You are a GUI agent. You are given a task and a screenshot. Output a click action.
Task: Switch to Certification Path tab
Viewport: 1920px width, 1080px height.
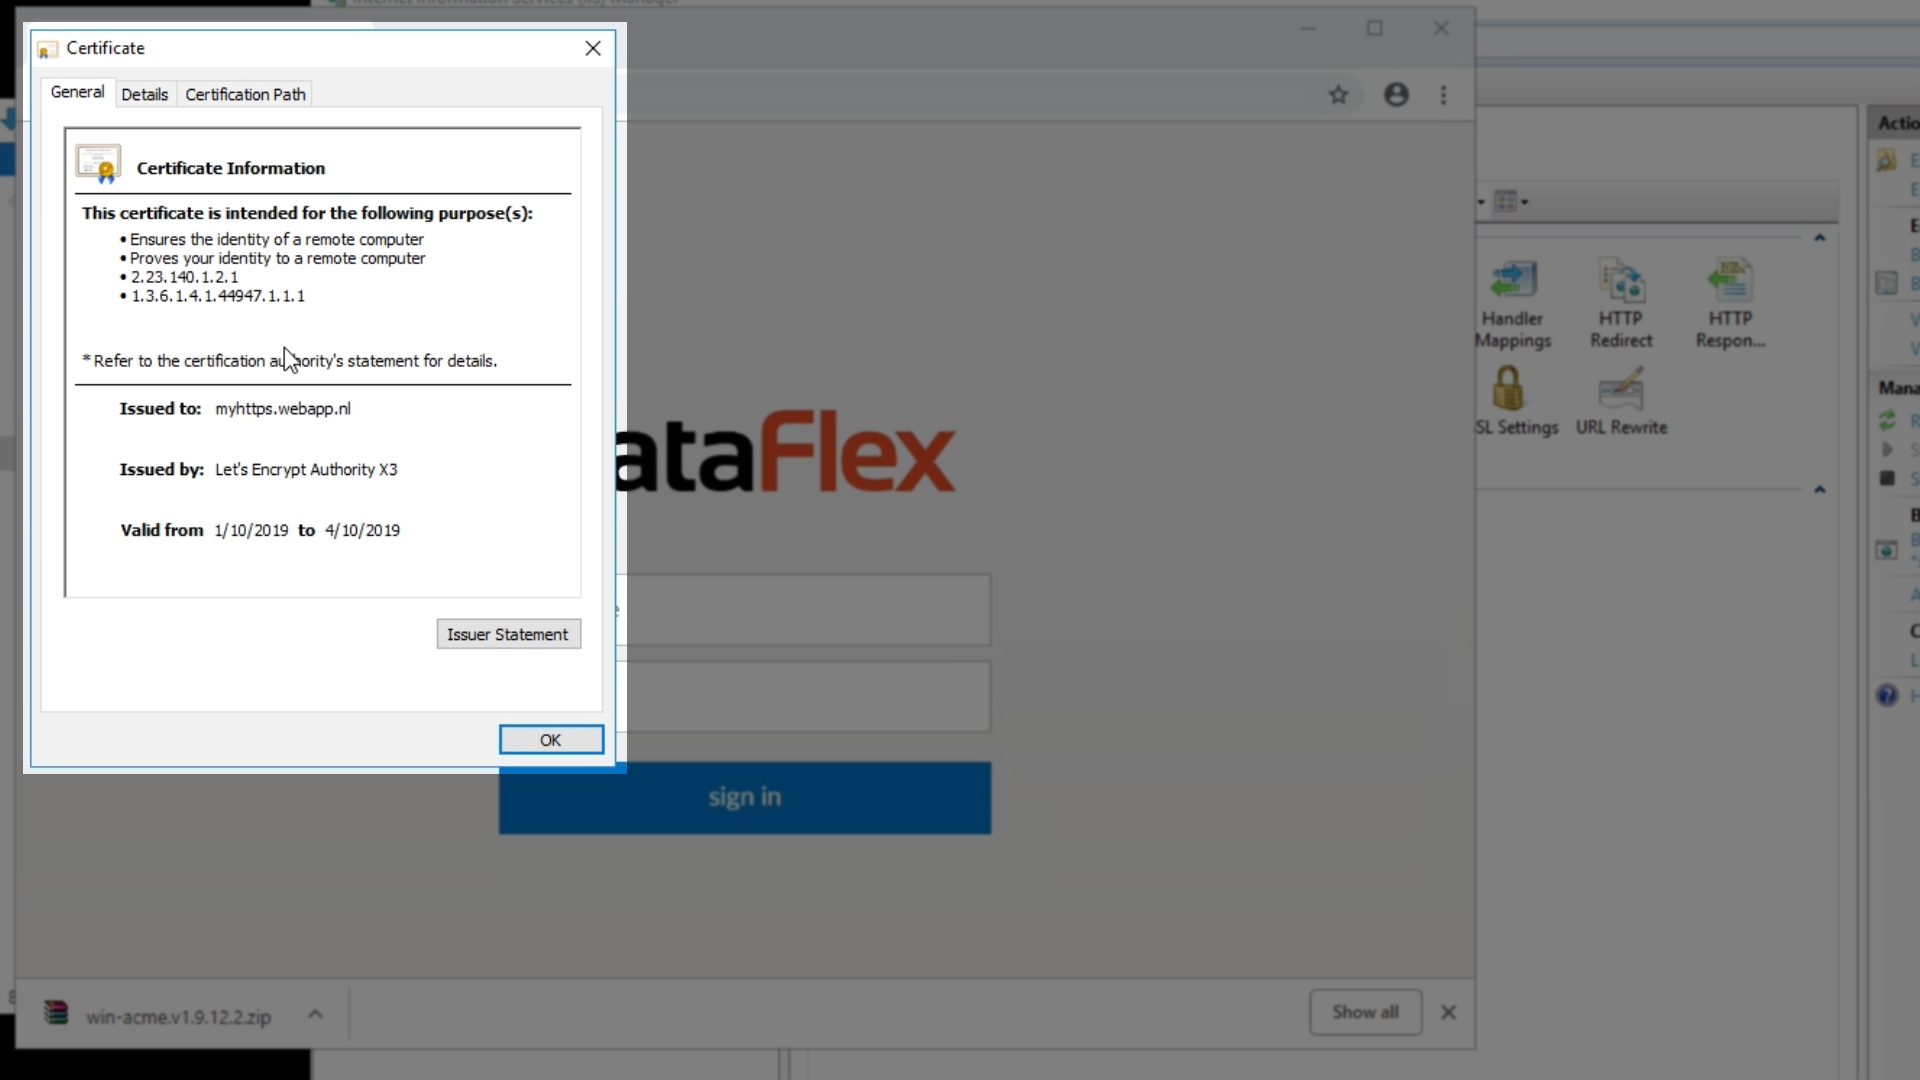coord(245,95)
